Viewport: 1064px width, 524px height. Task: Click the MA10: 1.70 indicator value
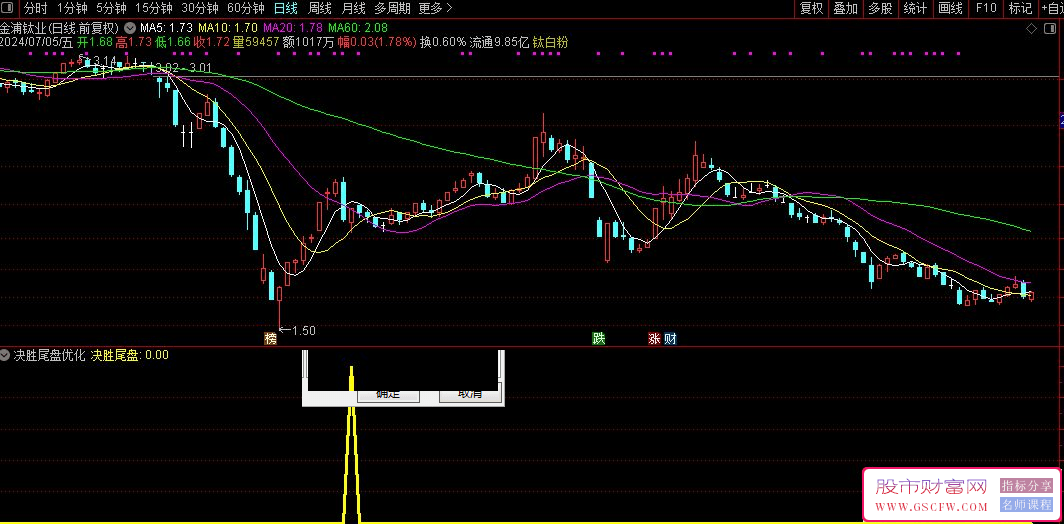pyautogui.click(x=228, y=29)
